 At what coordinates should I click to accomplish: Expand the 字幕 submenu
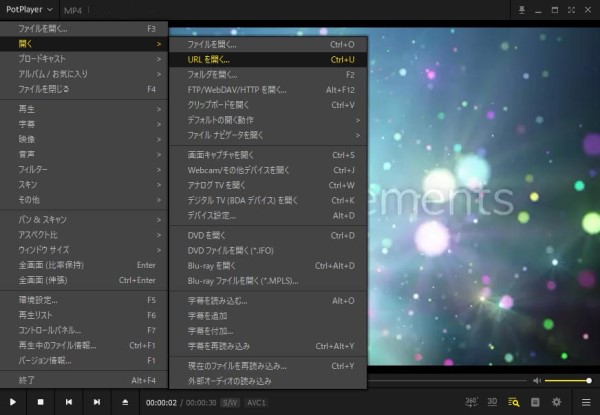84,124
